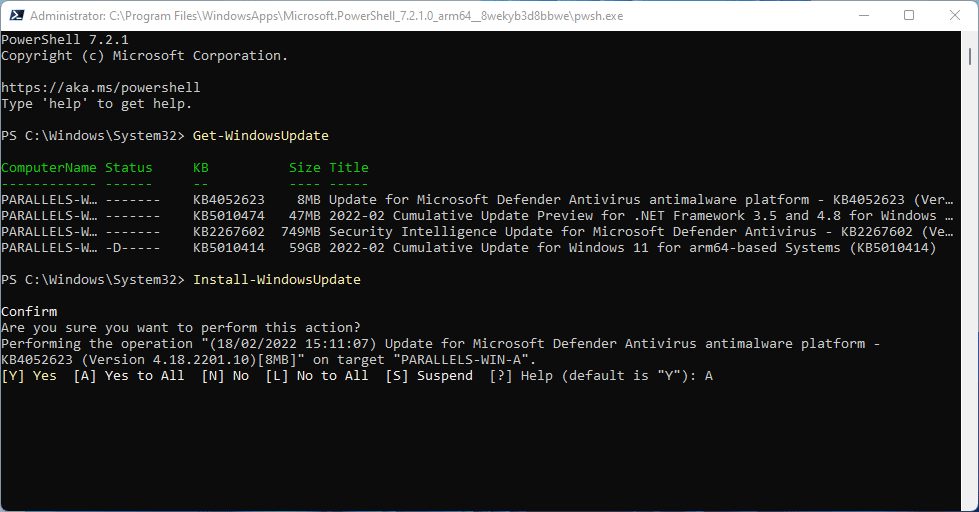This screenshot has width=979, height=512.
Task: Click the Confirm heading text
Action: pos(29,312)
